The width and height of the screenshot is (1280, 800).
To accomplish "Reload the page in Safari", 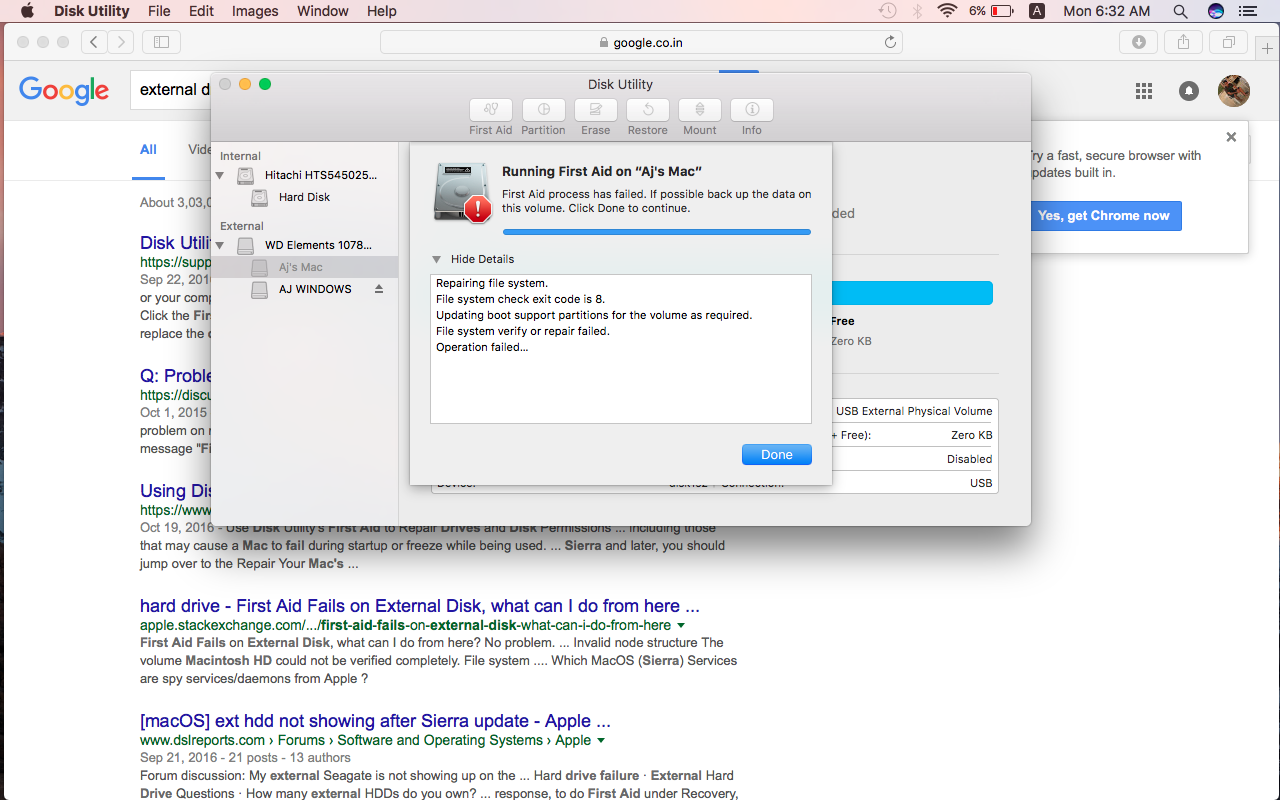I will point(890,42).
